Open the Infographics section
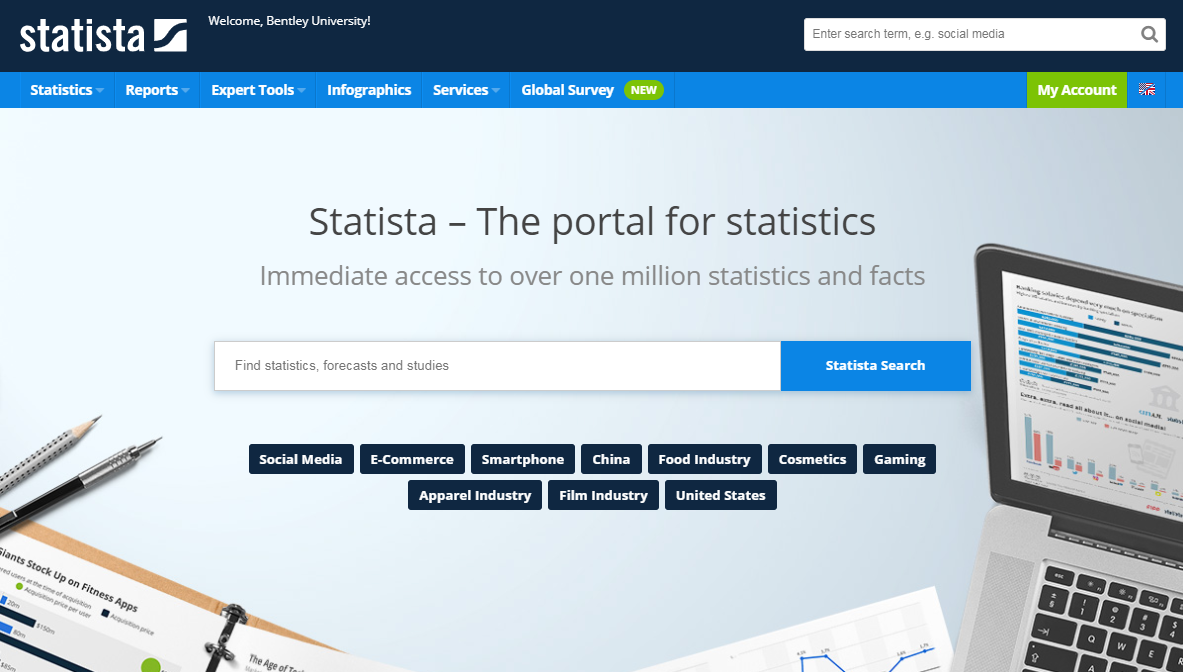 click(x=369, y=90)
